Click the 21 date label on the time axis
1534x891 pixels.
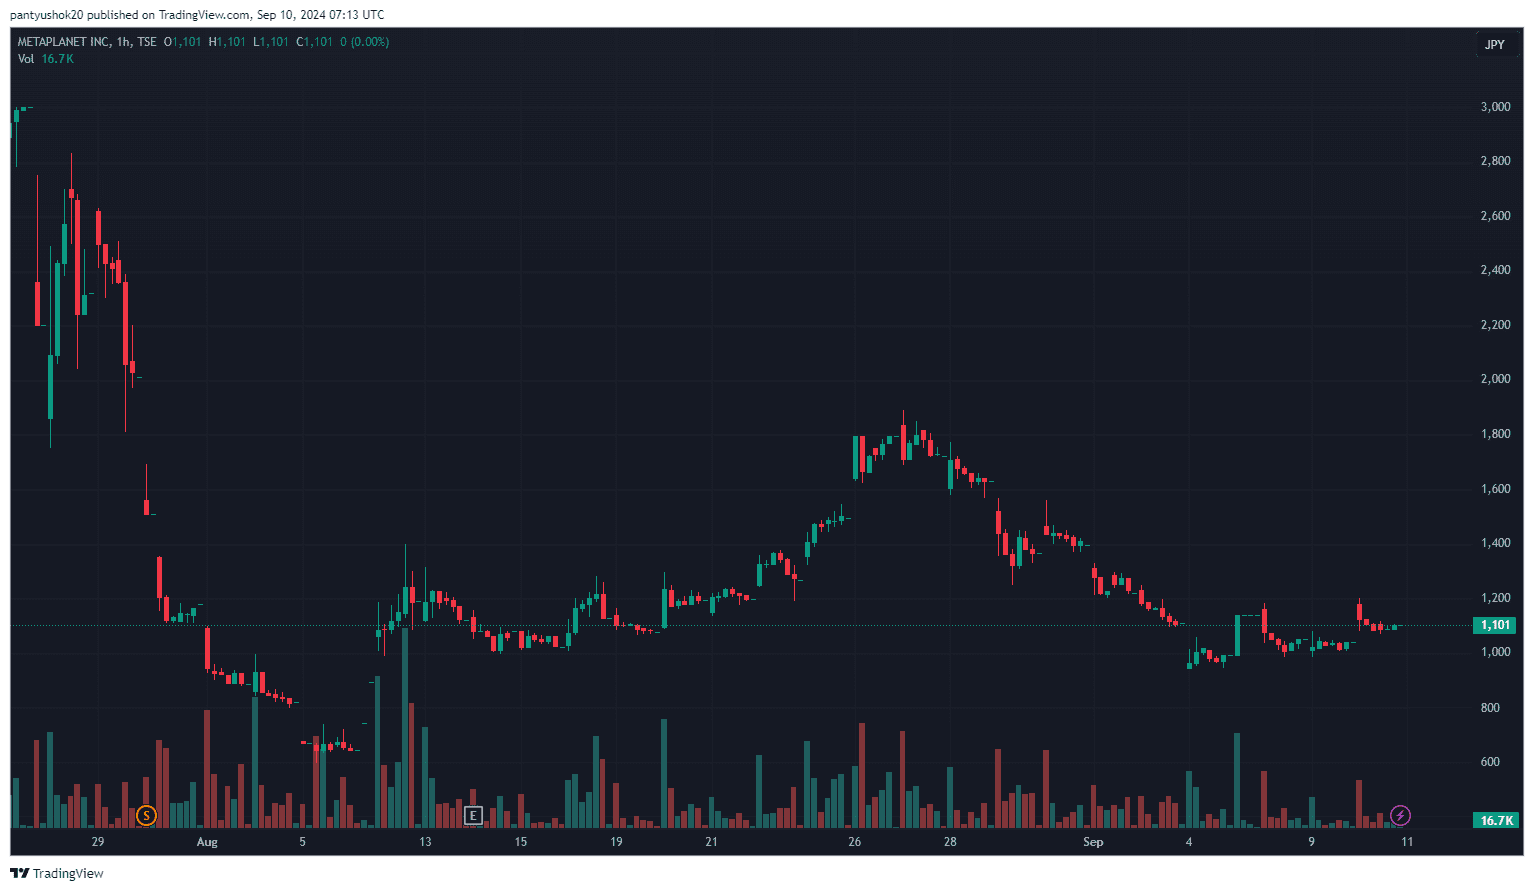click(711, 842)
